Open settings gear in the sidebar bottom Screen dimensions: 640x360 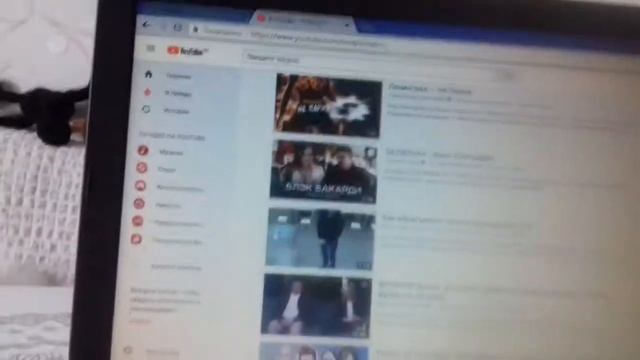tap(128, 350)
